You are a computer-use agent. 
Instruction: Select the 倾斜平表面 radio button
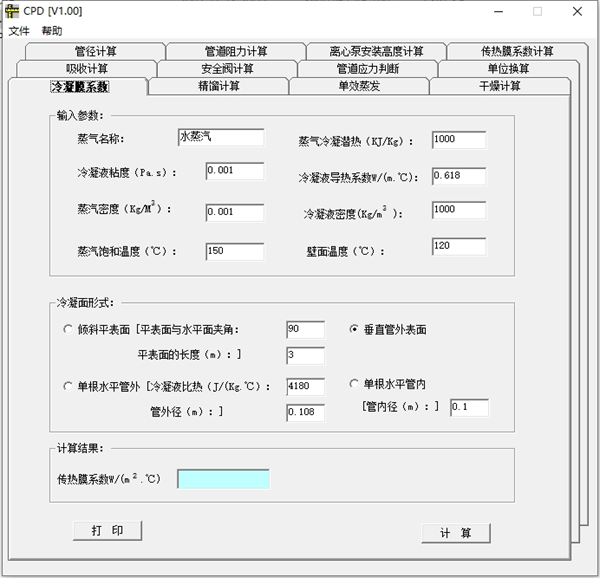click(x=68, y=329)
